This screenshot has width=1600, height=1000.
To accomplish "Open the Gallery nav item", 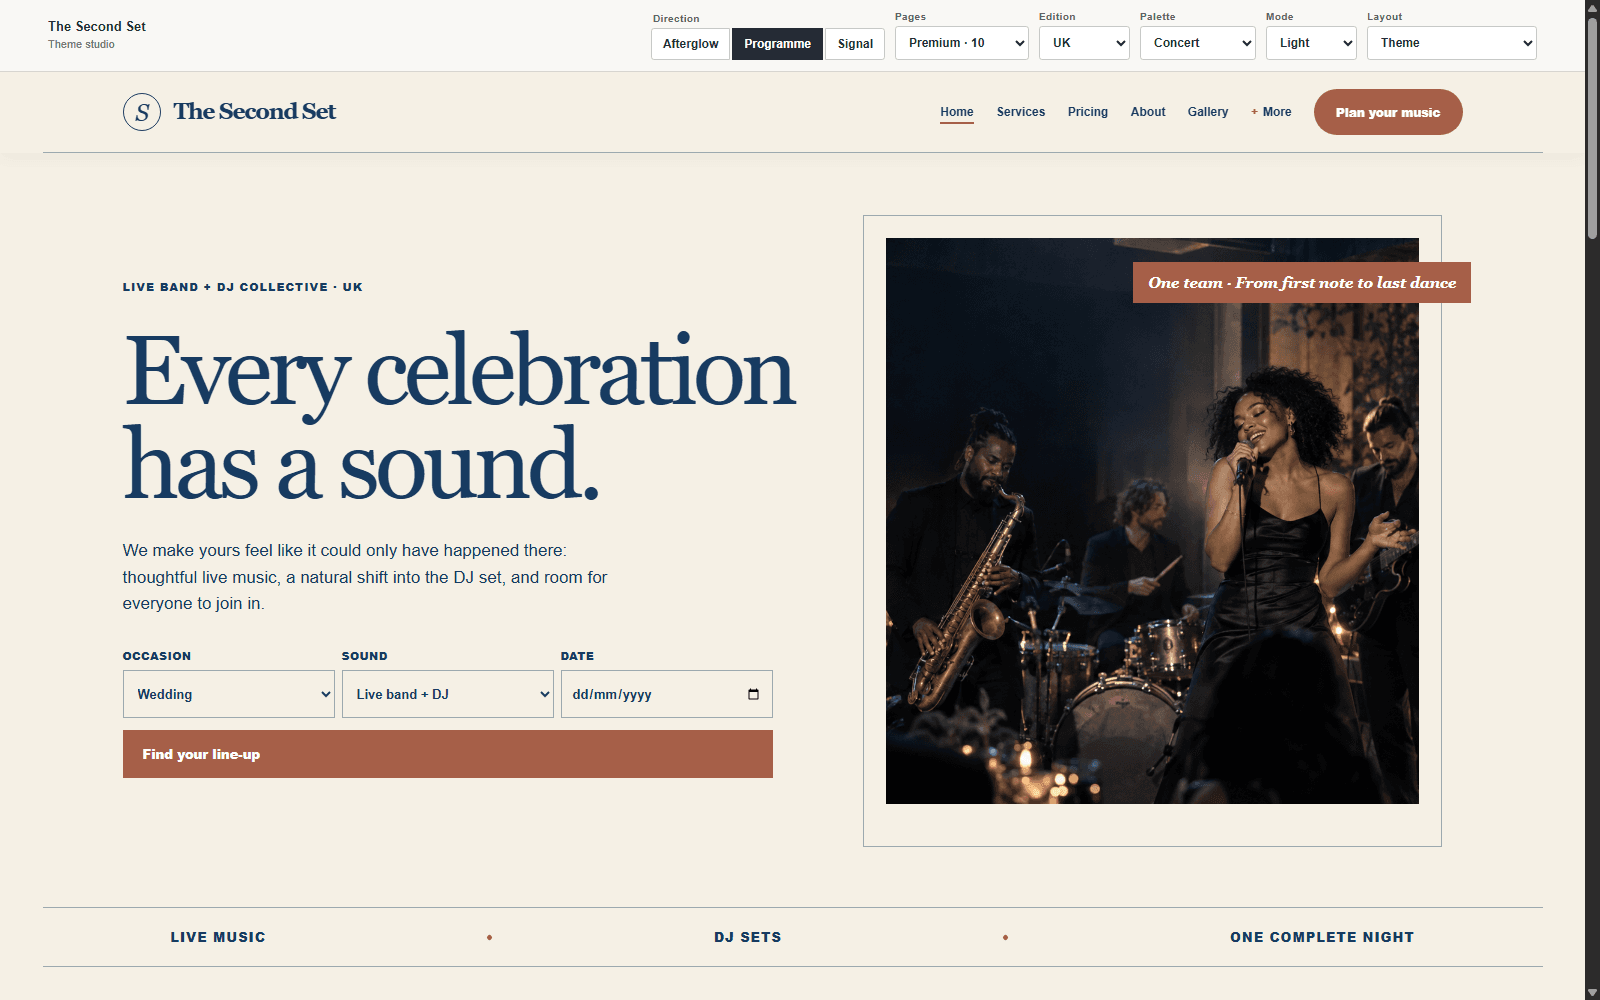I will [1208, 112].
